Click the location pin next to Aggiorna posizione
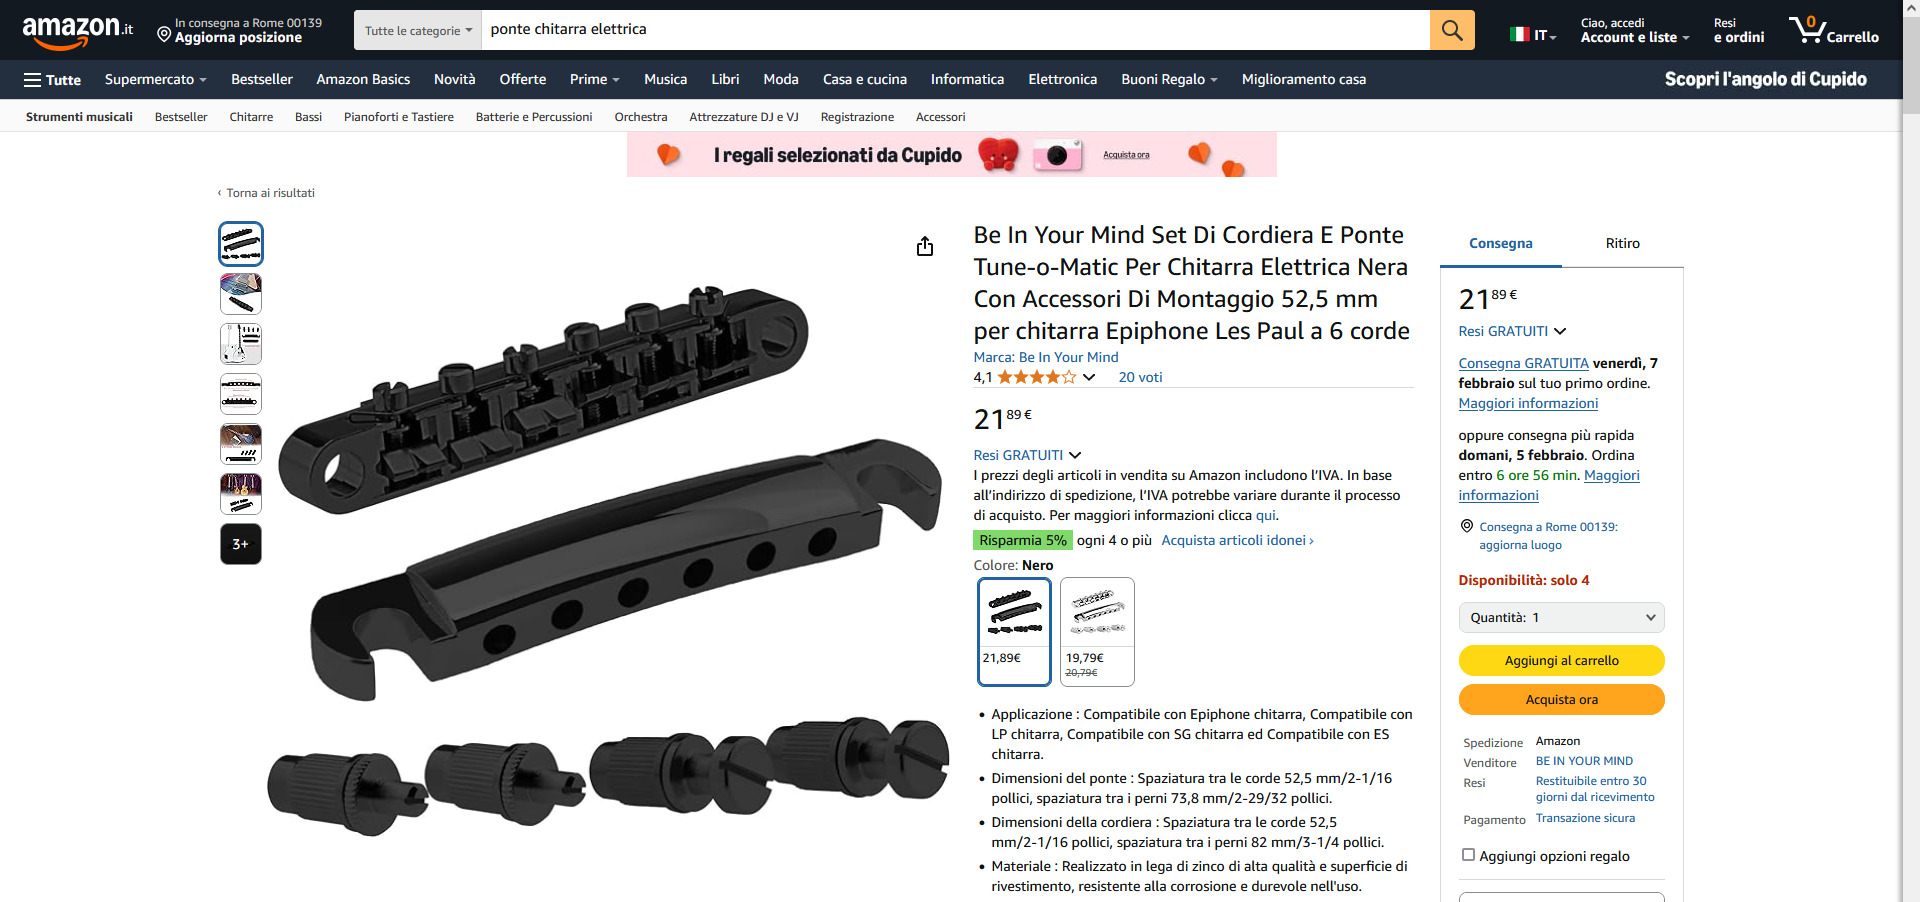This screenshot has width=1920, height=902. pos(164,35)
